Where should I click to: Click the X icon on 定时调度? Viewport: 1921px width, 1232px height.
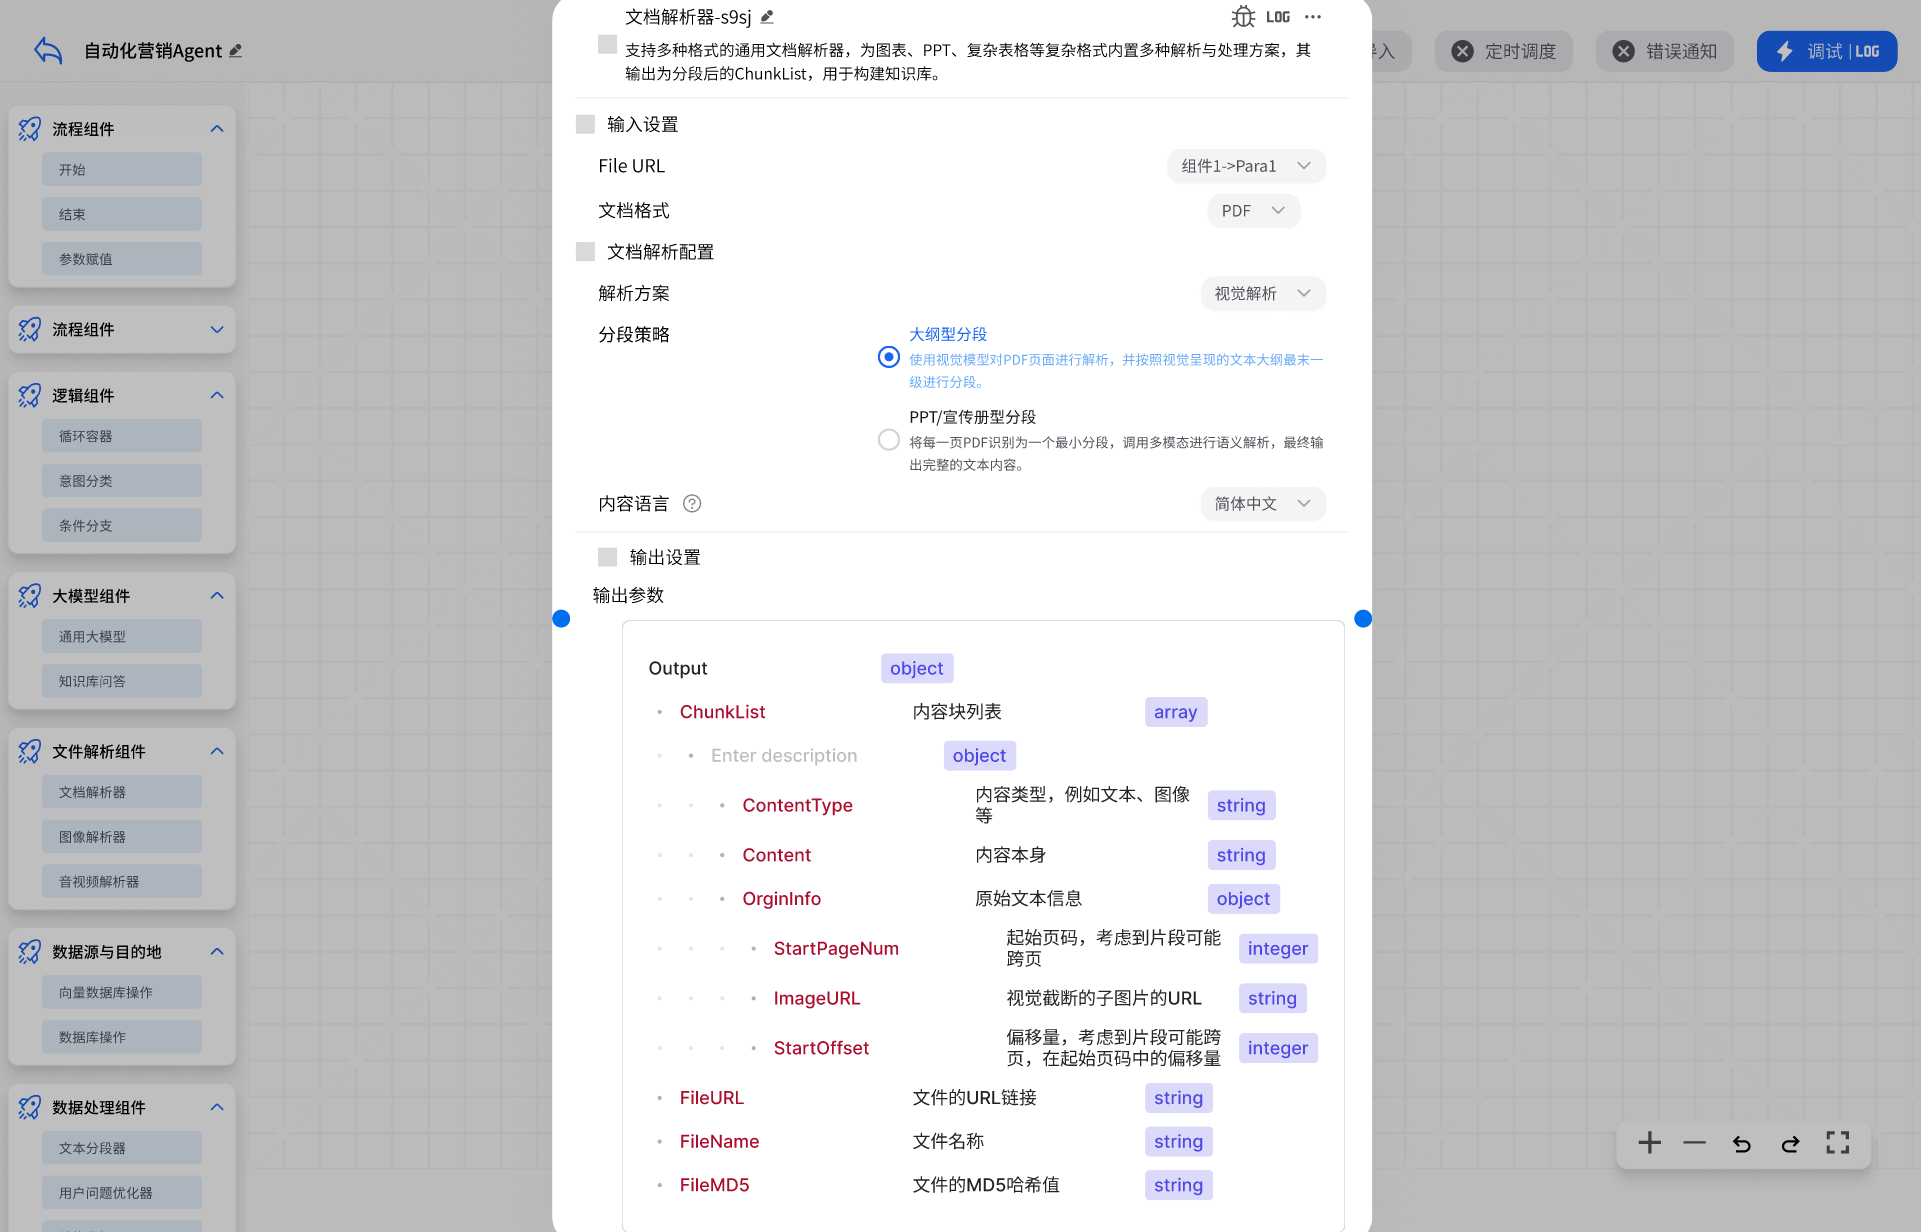pos(1462,51)
